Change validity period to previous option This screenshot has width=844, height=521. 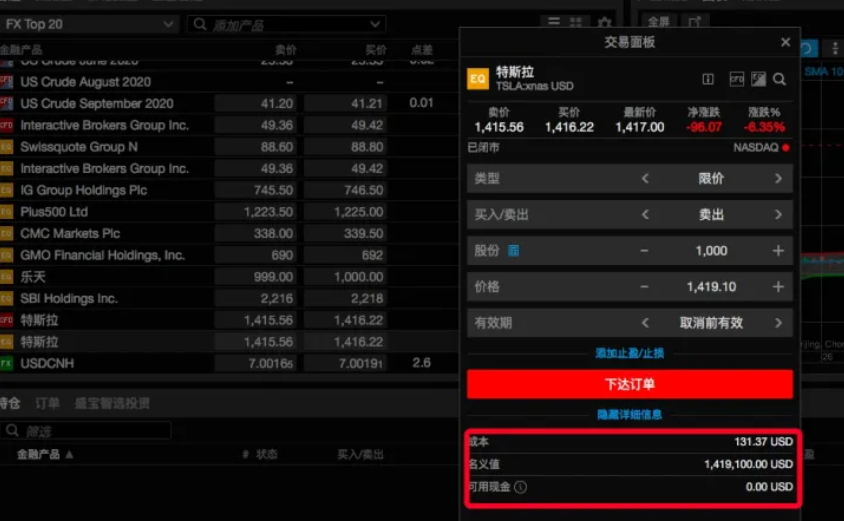(645, 323)
